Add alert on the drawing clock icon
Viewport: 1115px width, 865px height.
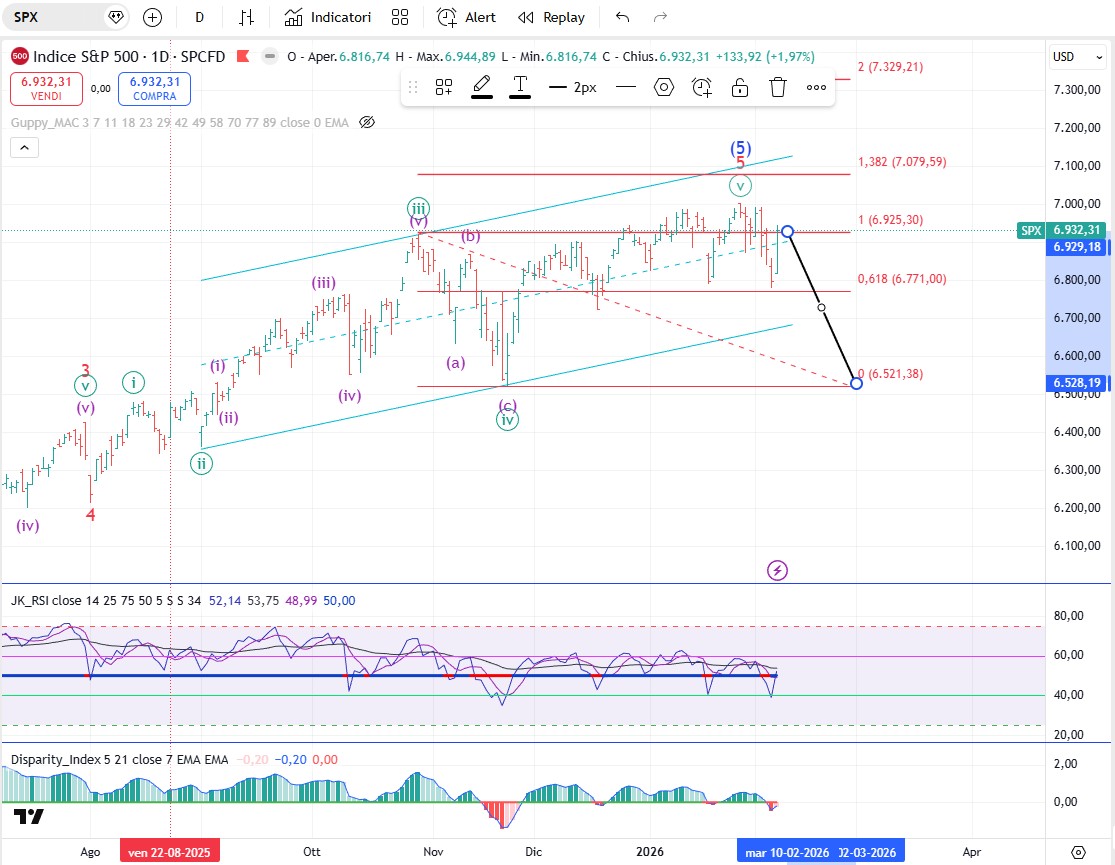click(702, 87)
